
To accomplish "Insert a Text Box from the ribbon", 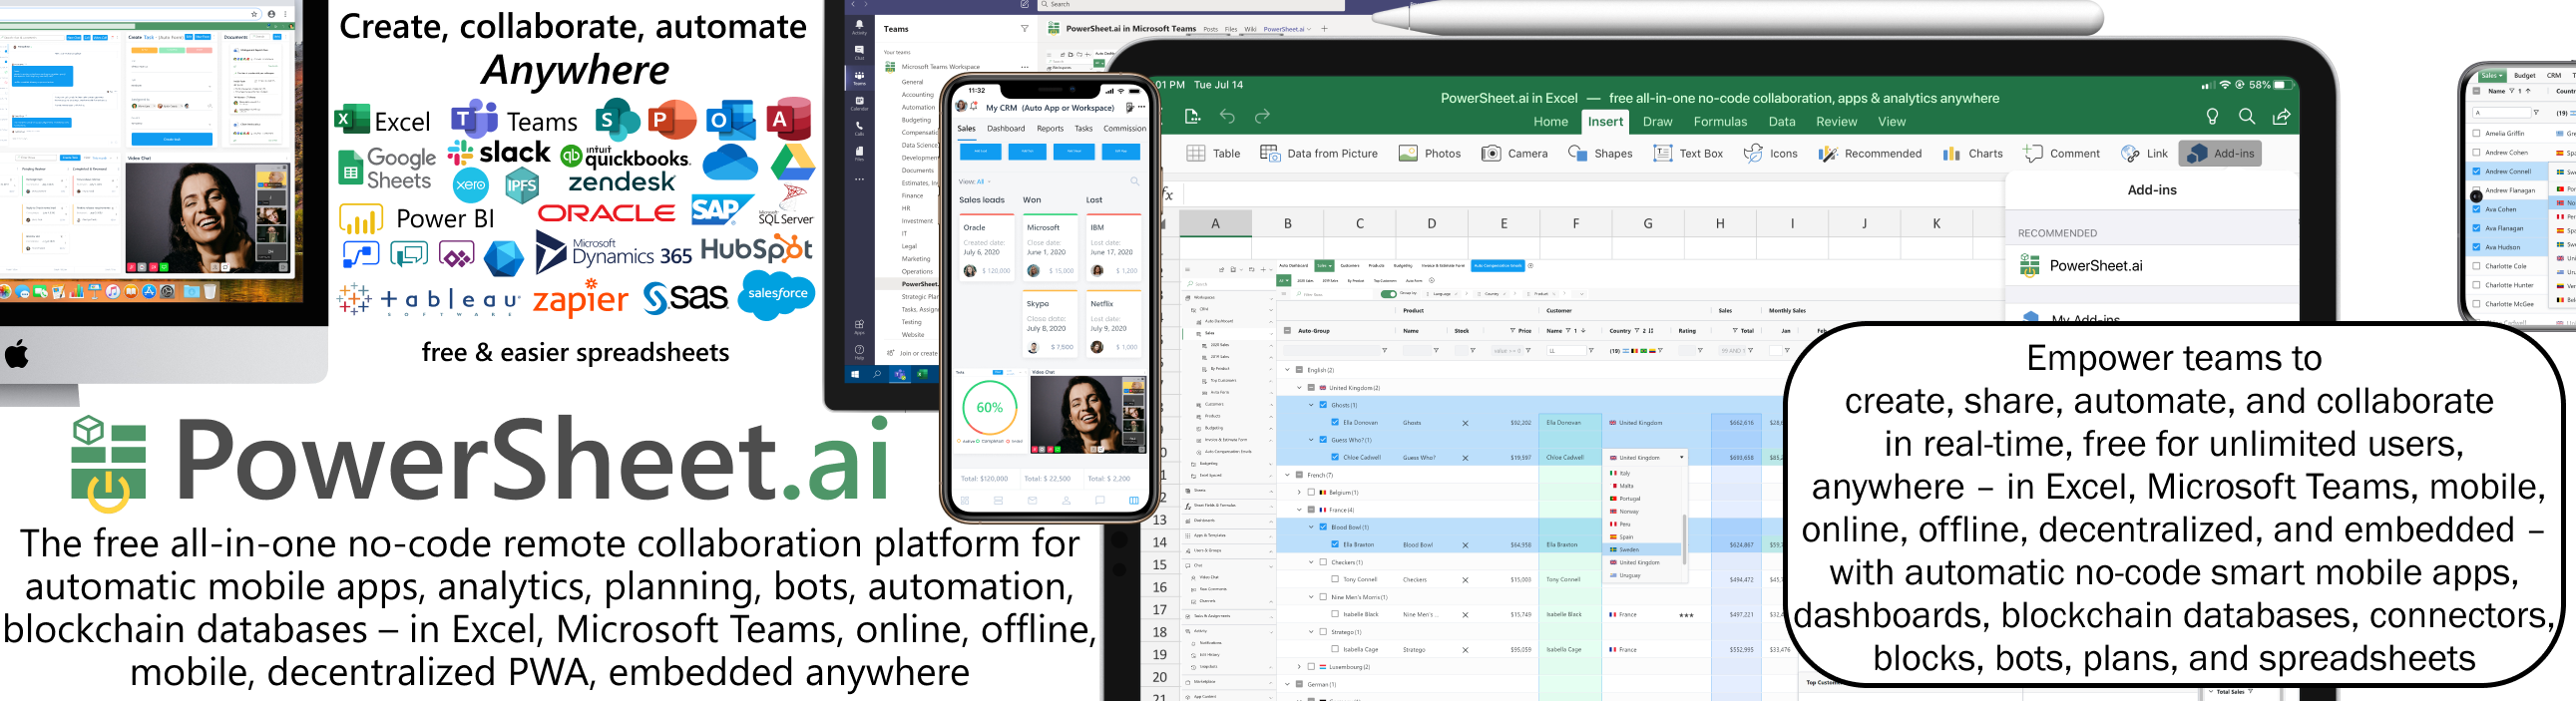I will click(1688, 153).
